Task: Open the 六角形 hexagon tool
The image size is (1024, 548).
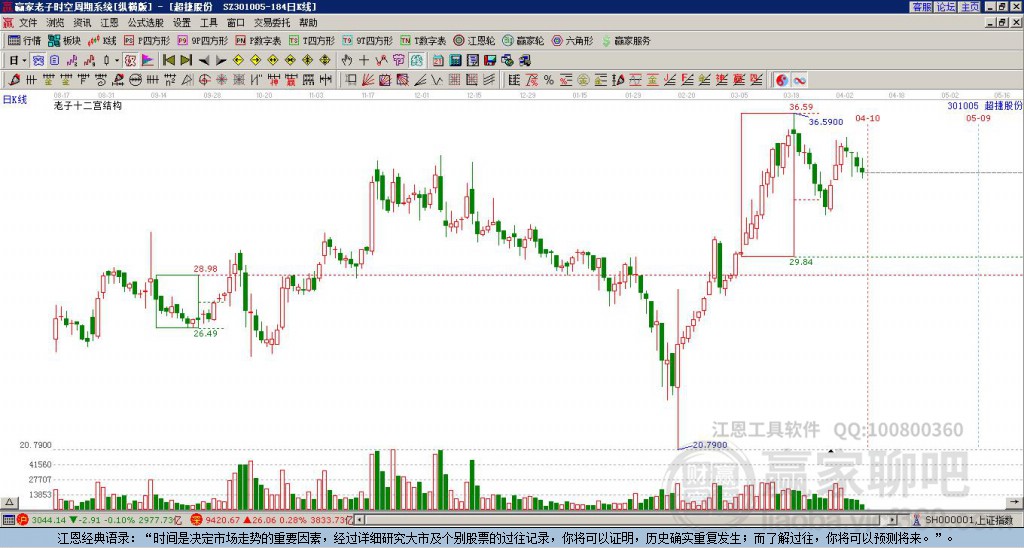Action: coord(573,40)
